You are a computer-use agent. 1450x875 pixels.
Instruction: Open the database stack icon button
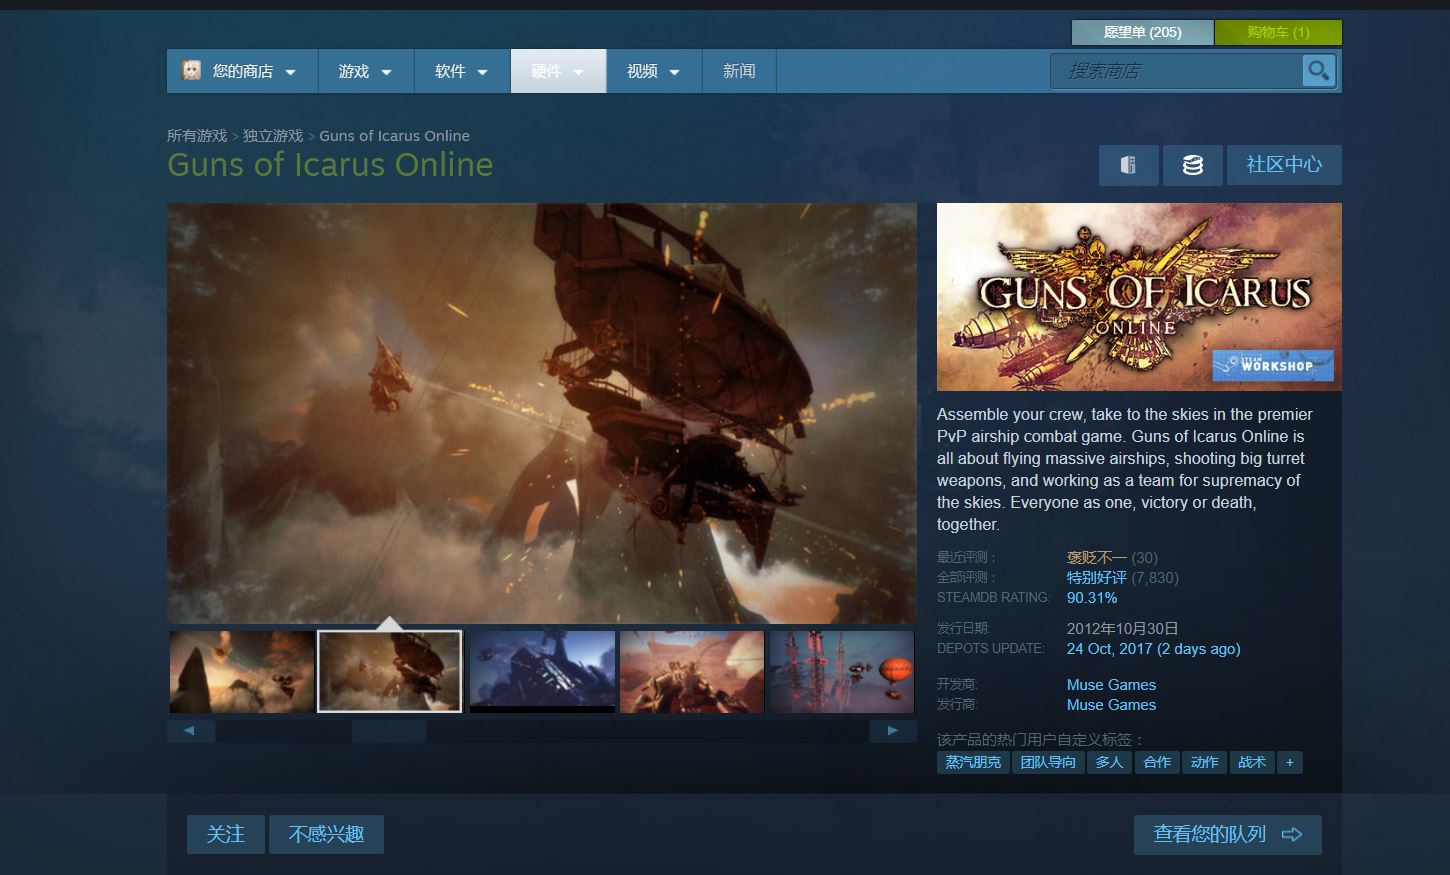[x=1192, y=165]
